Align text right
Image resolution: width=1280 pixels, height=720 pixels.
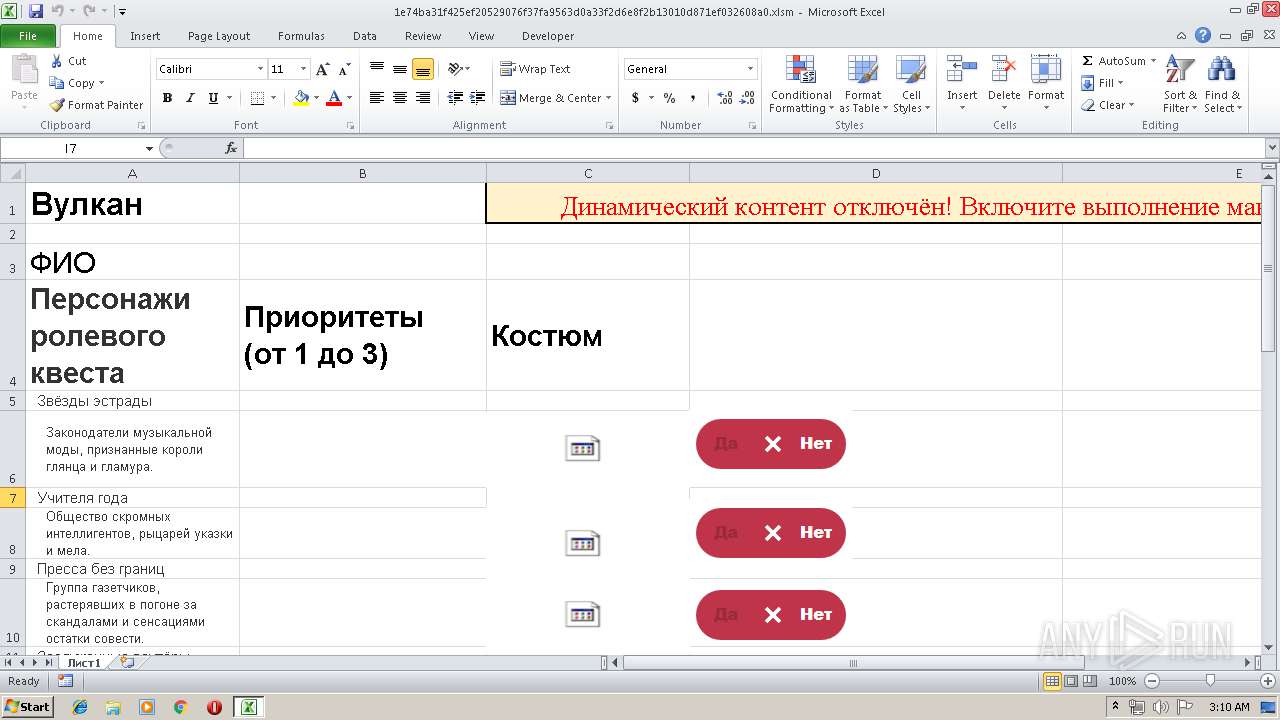tap(423, 98)
